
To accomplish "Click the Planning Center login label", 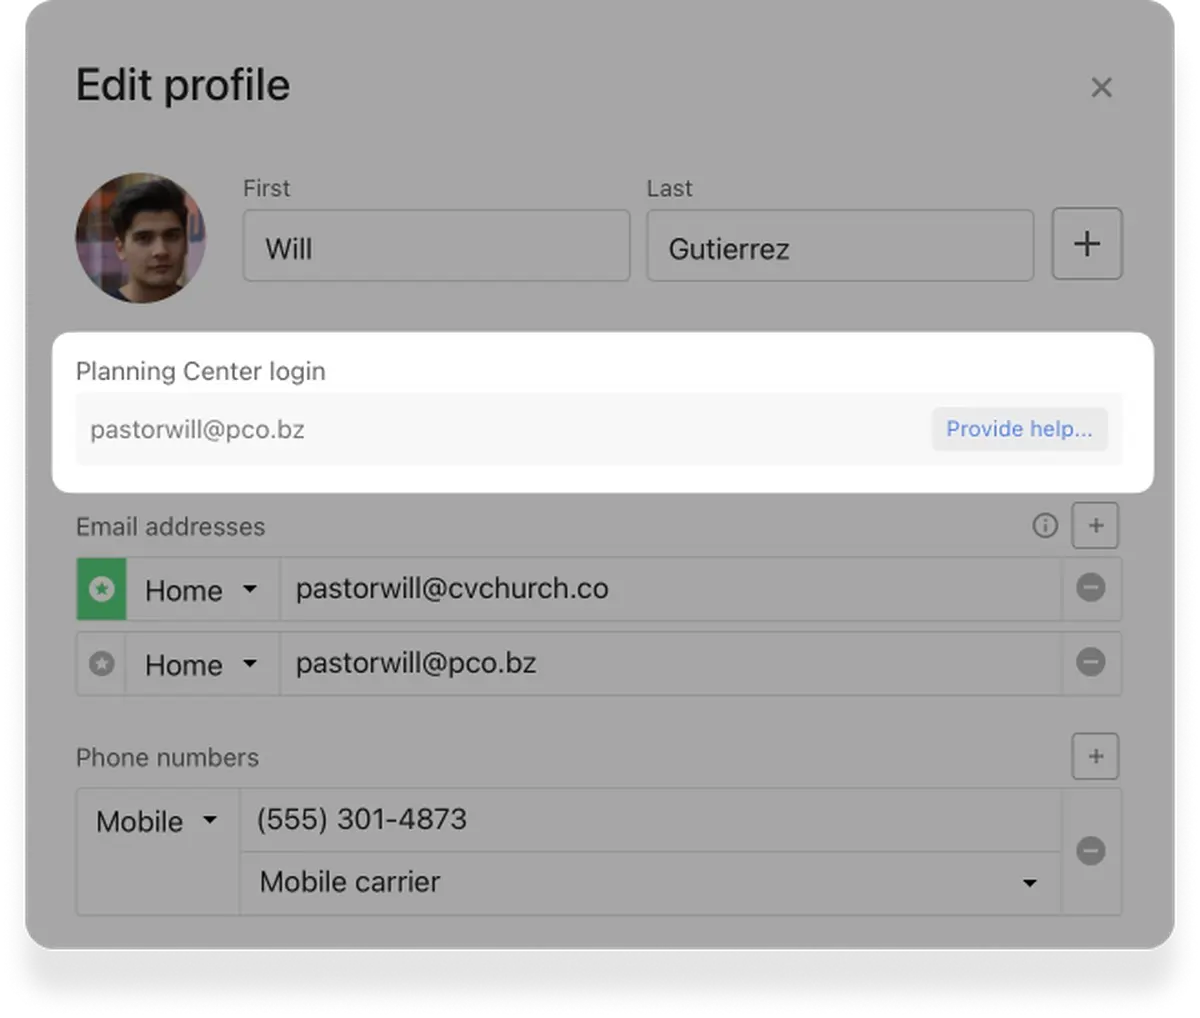I will point(201,371).
